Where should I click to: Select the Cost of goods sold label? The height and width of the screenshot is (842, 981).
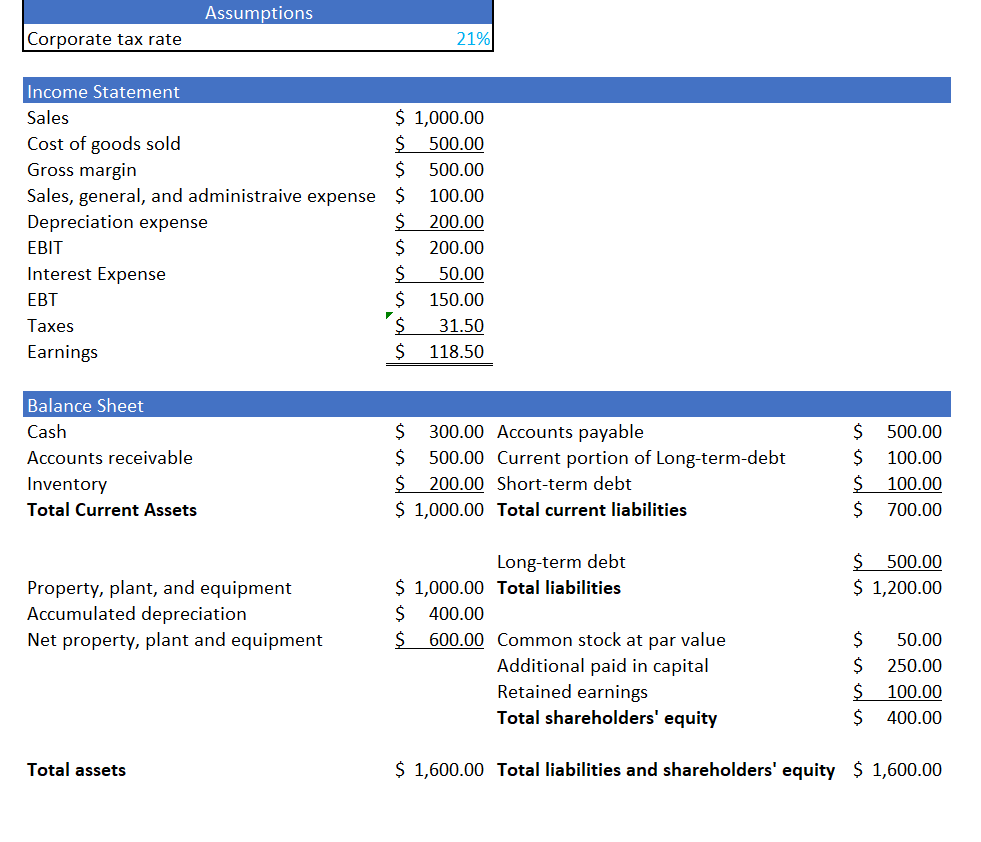(103, 143)
